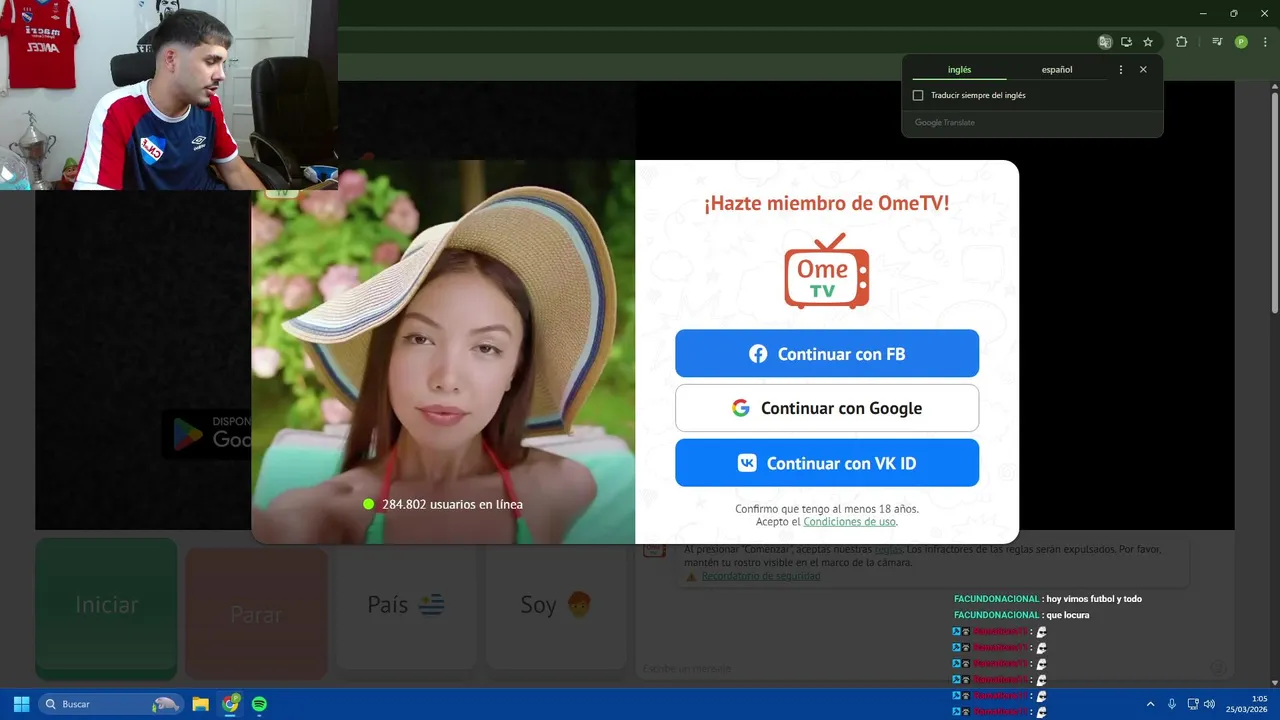This screenshot has width=1280, height=720.
Task: Open File Explorer from the taskbar
Action: (x=200, y=704)
